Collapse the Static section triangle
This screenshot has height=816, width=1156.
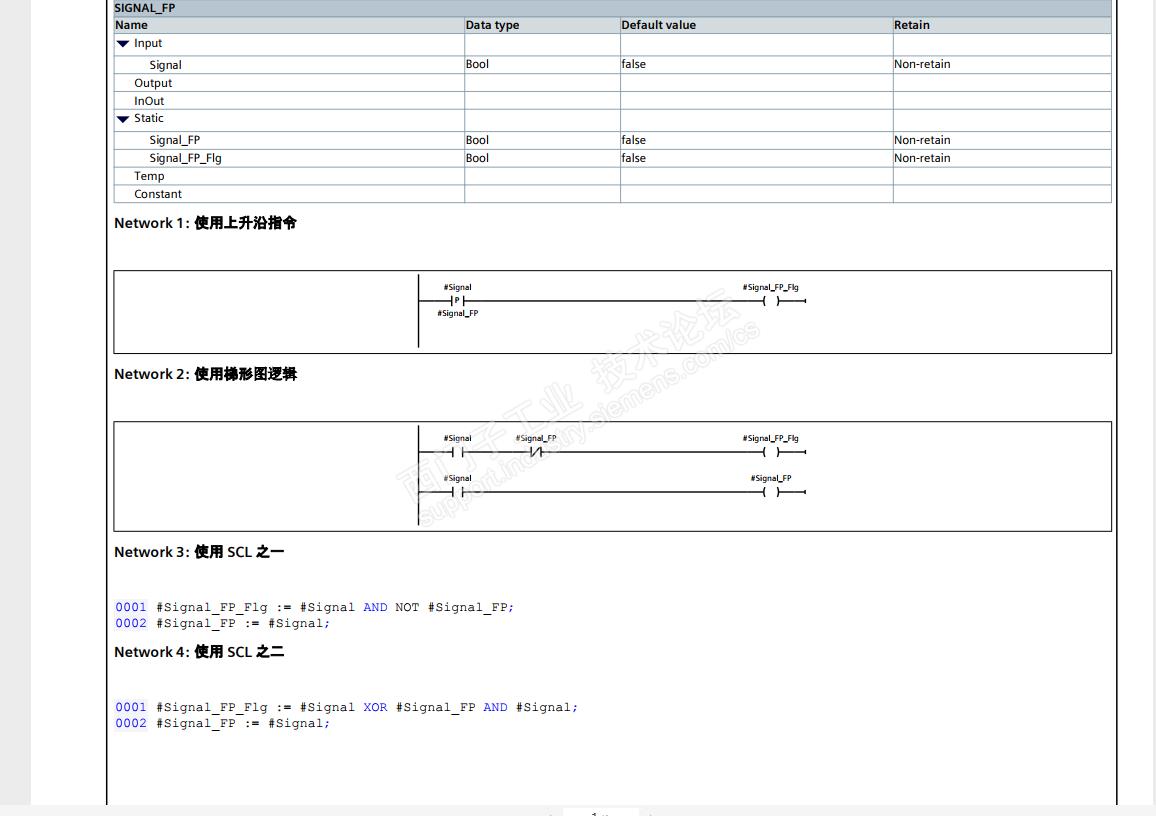coord(123,119)
